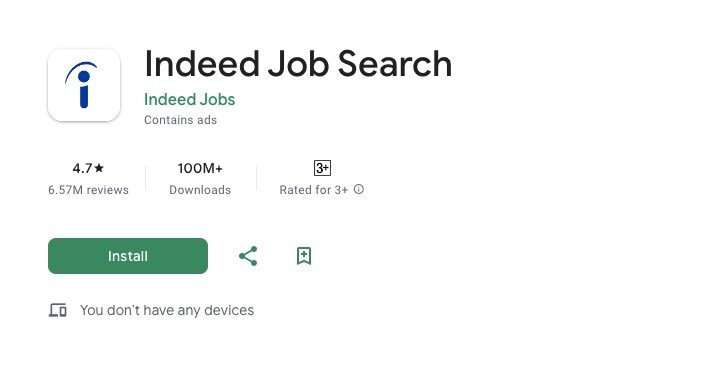This screenshot has width=707, height=381.
Task: Open content rating info icon
Action: pyautogui.click(x=358, y=189)
